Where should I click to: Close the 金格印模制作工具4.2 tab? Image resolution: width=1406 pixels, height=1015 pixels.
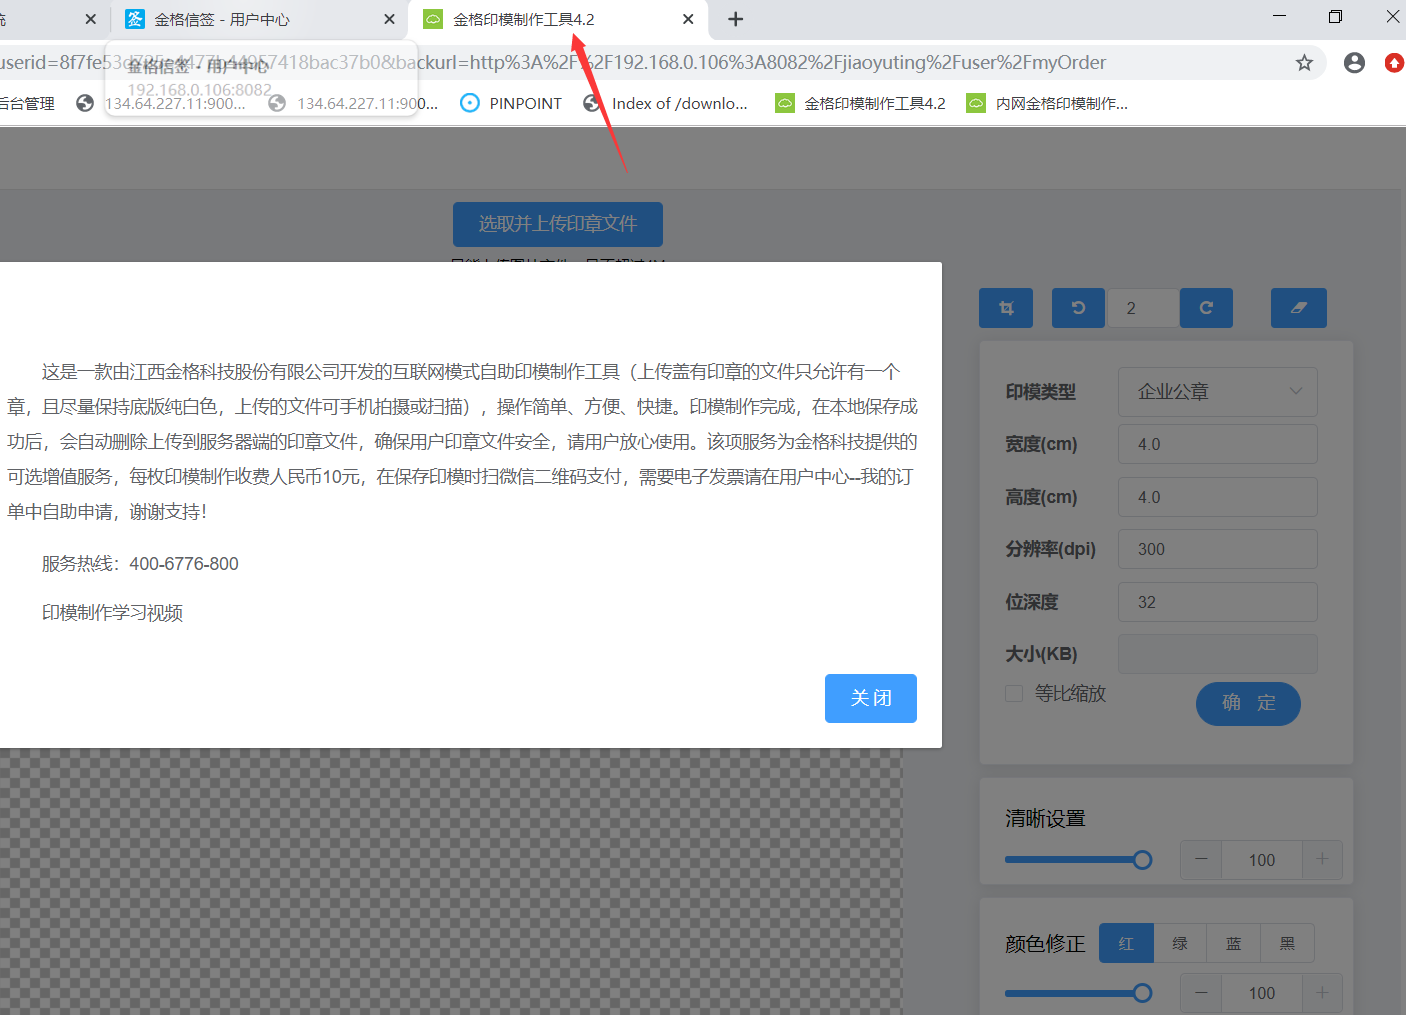688,19
